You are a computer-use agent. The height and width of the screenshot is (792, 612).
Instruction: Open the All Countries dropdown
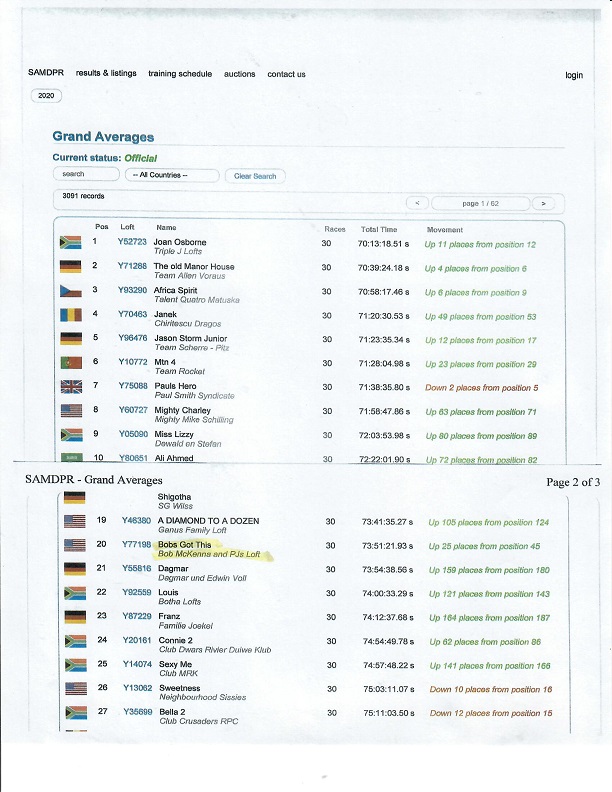pos(174,175)
